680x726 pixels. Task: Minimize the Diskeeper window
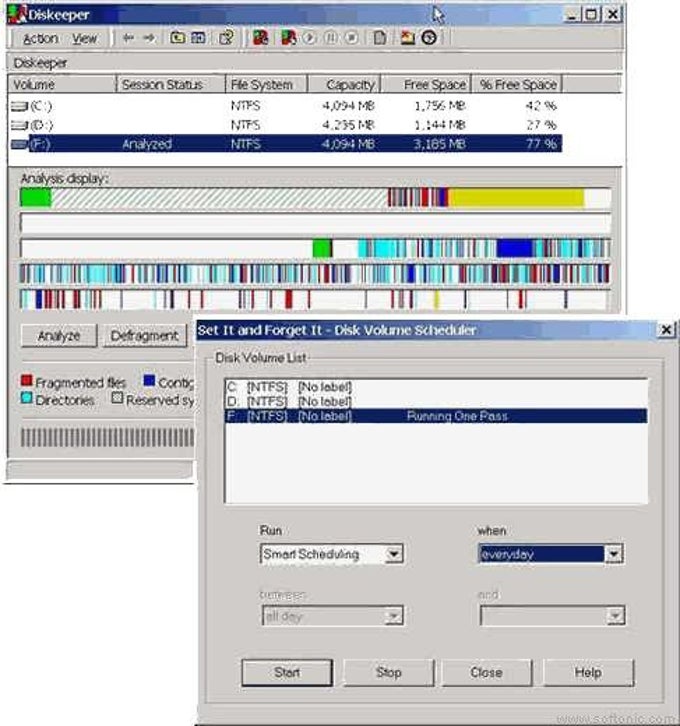[573, 14]
